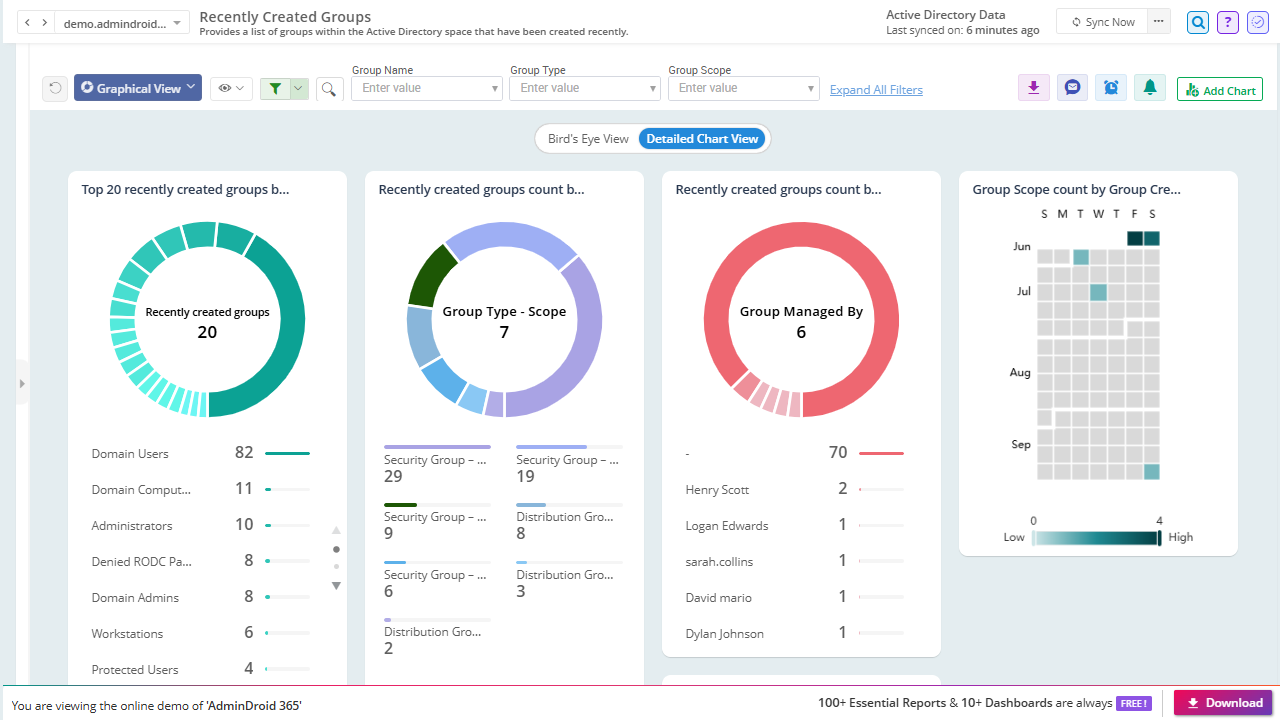Screen dimensions: 1280x720
Task: Click the Protected Users legend row
Action: [x=200, y=669]
